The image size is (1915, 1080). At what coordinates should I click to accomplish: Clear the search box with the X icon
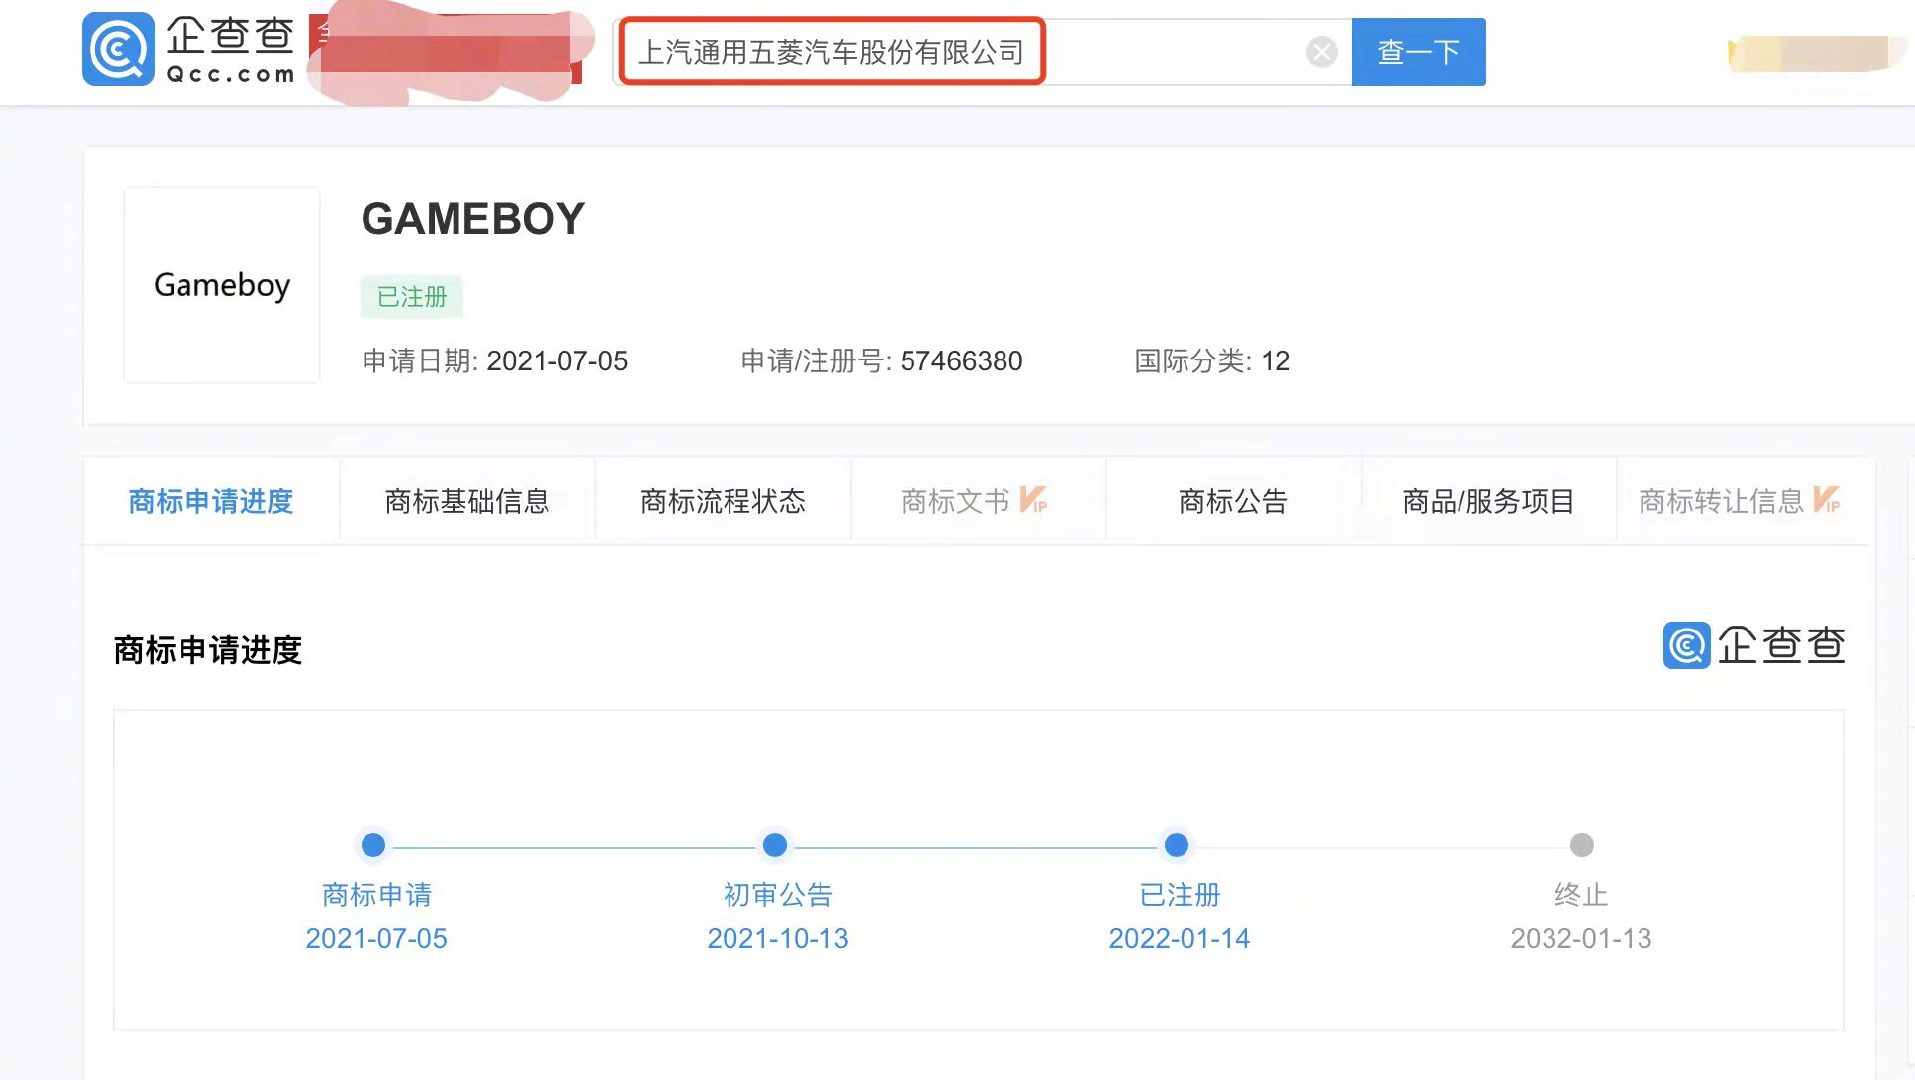[x=1322, y=51]
